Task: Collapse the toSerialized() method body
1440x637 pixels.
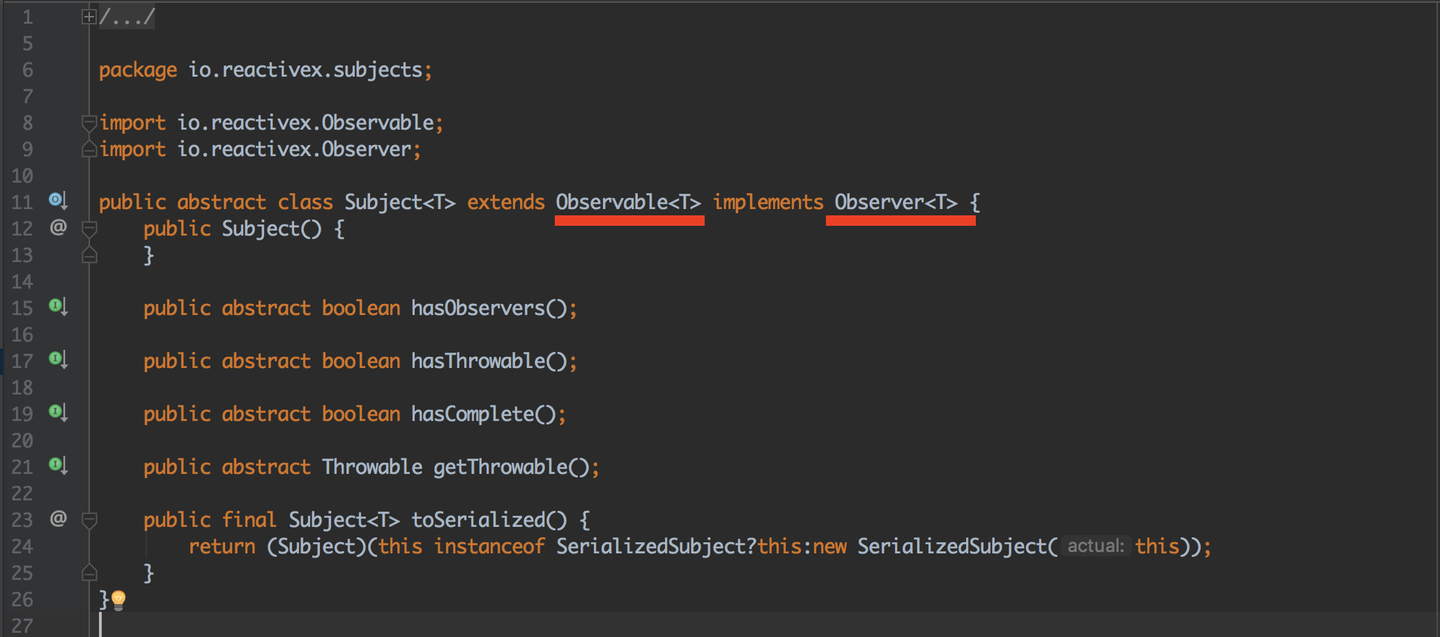Action: click(89, 520)
